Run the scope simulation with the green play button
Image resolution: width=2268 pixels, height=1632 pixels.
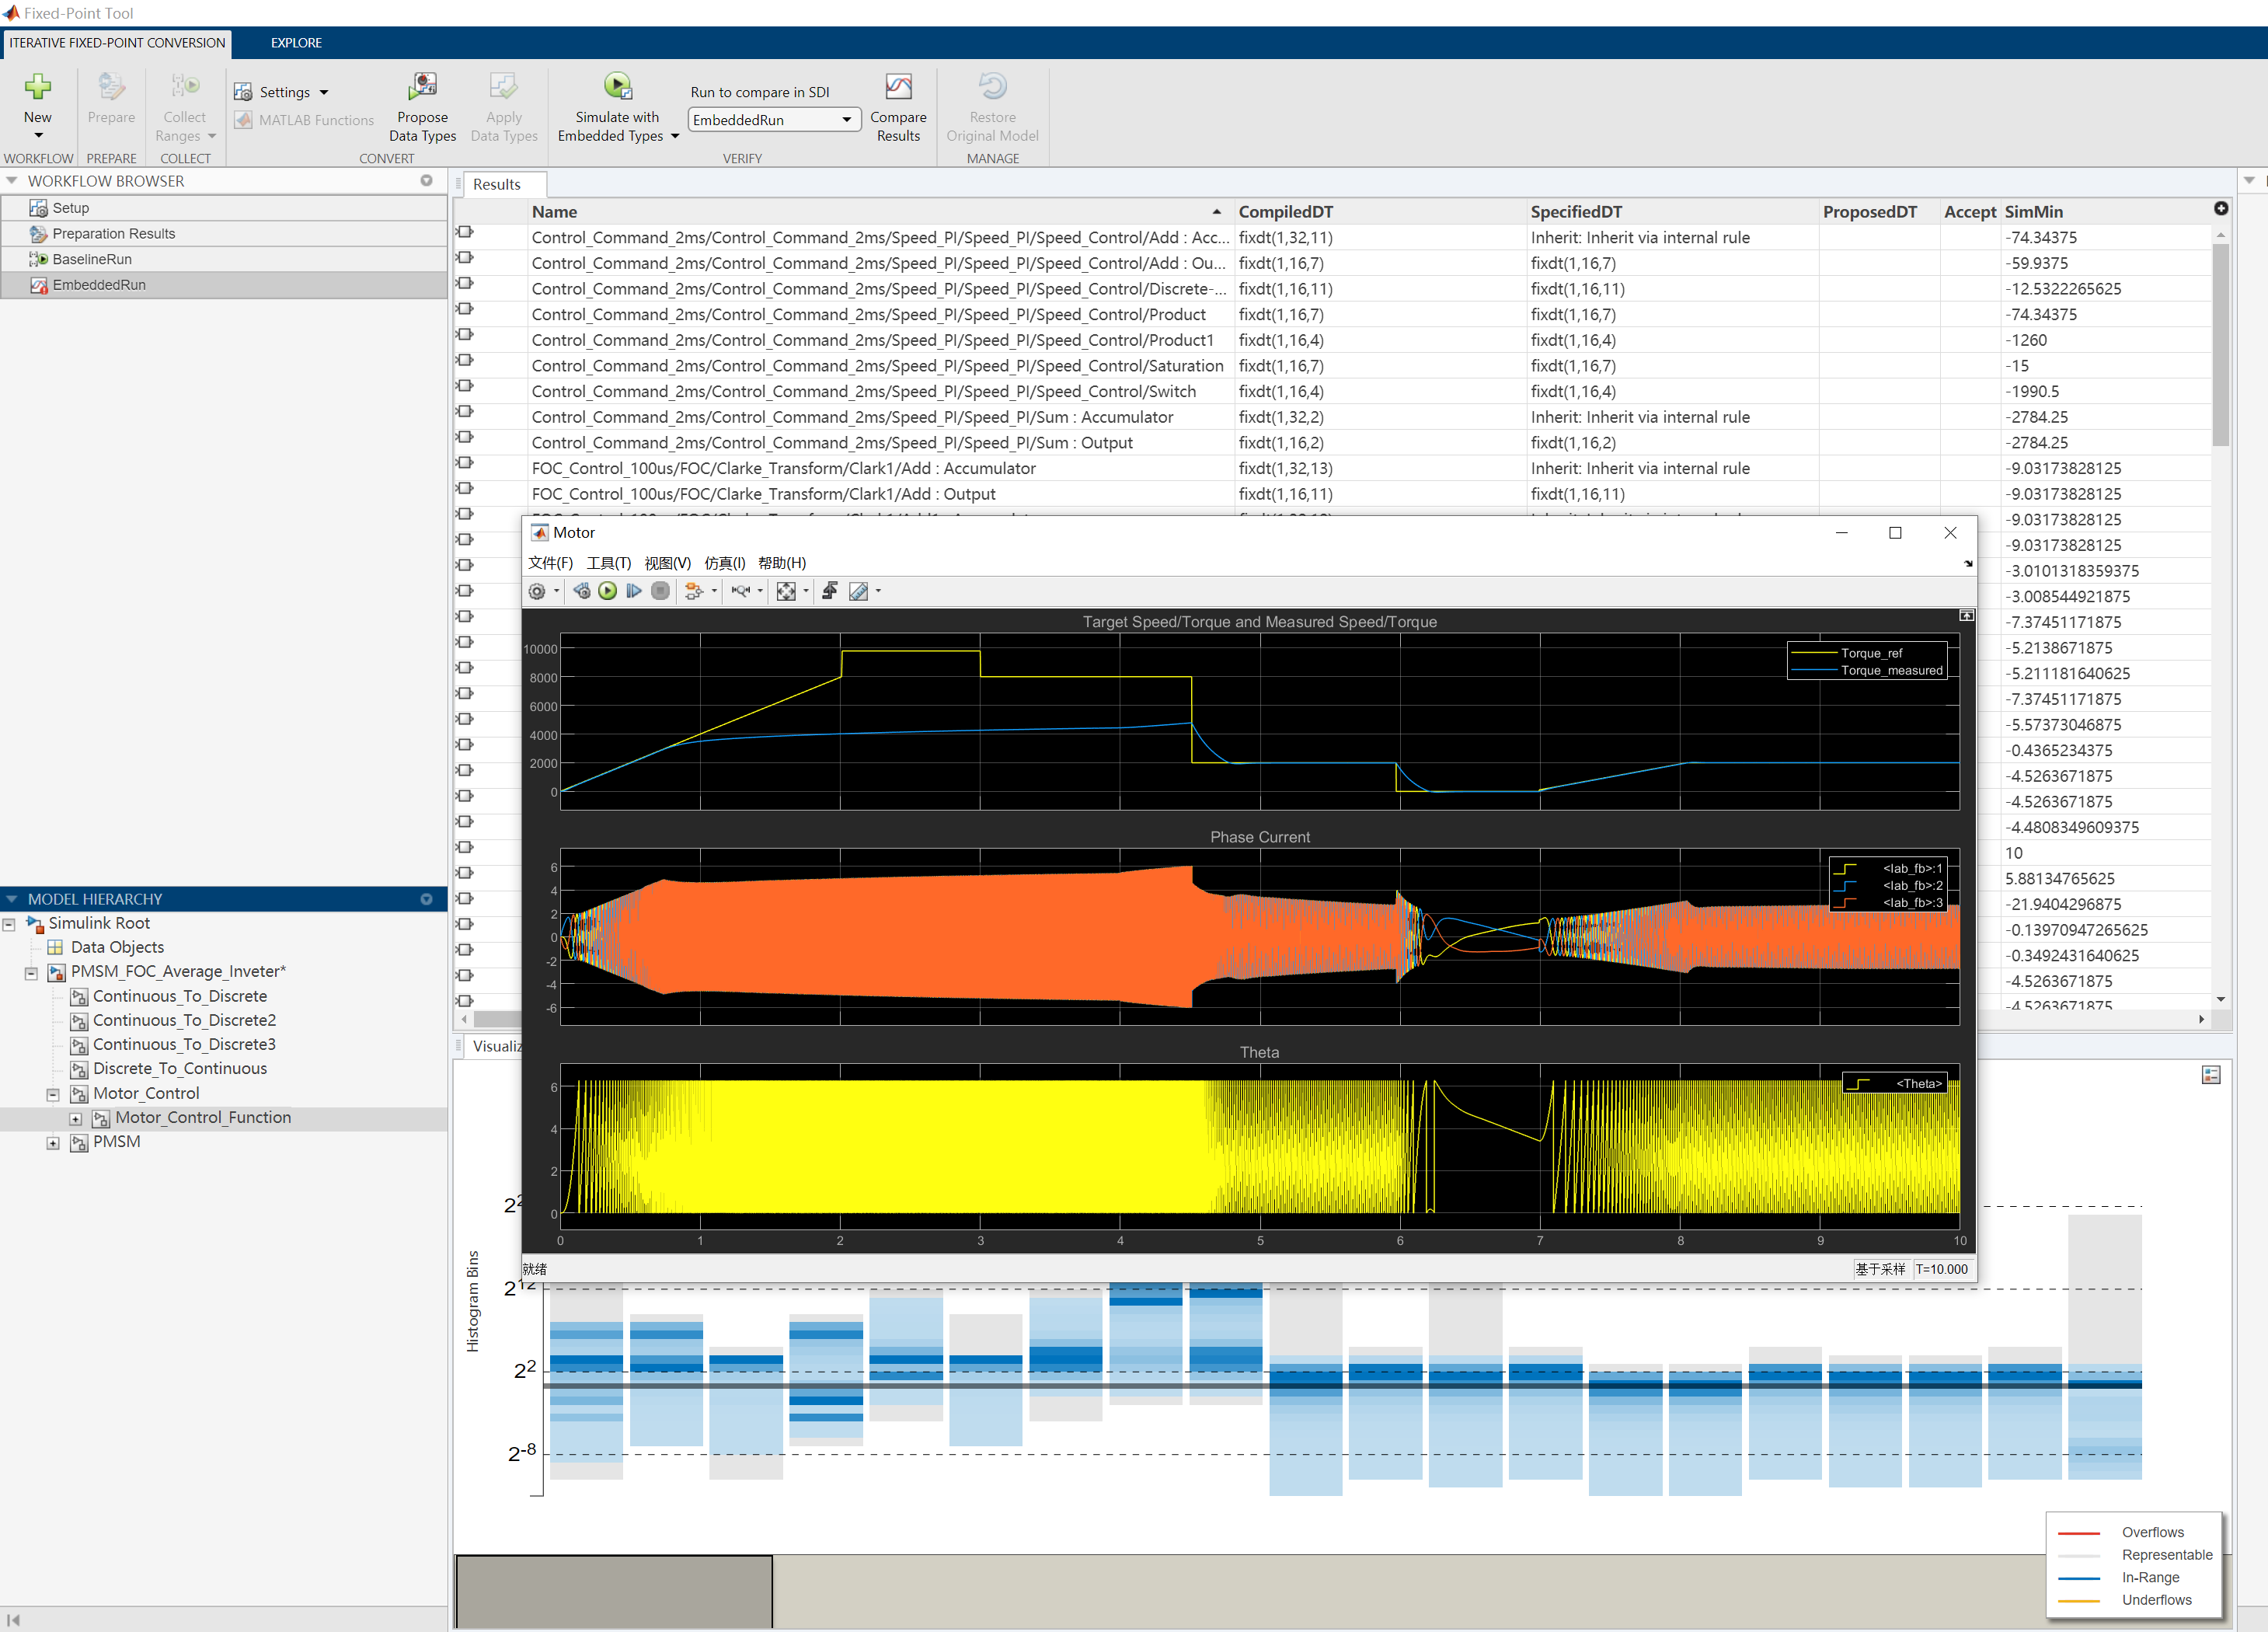click(607, 591)
